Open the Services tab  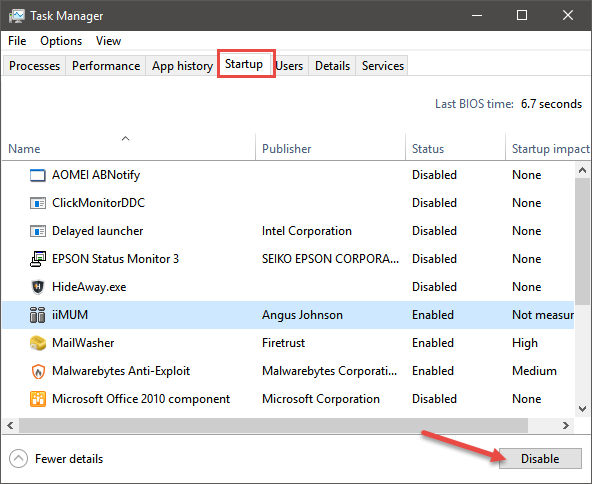pos(382,66)
